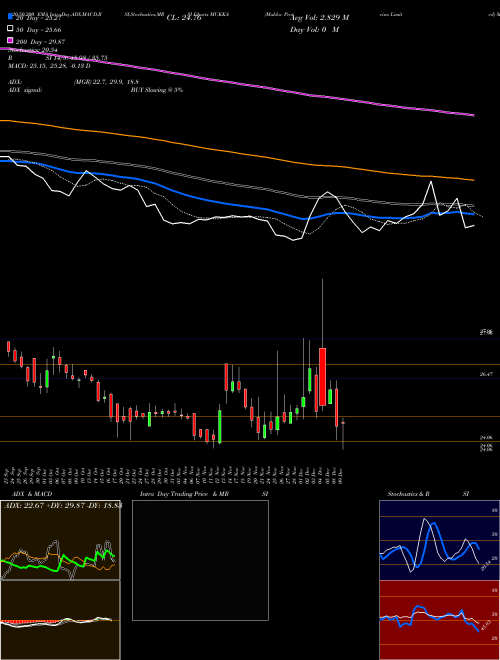Viewport: 500px width, 660px height.
Task: Click the 'Intra Day Trading Price & MR' panel title
Action: (x=184, y=494)
